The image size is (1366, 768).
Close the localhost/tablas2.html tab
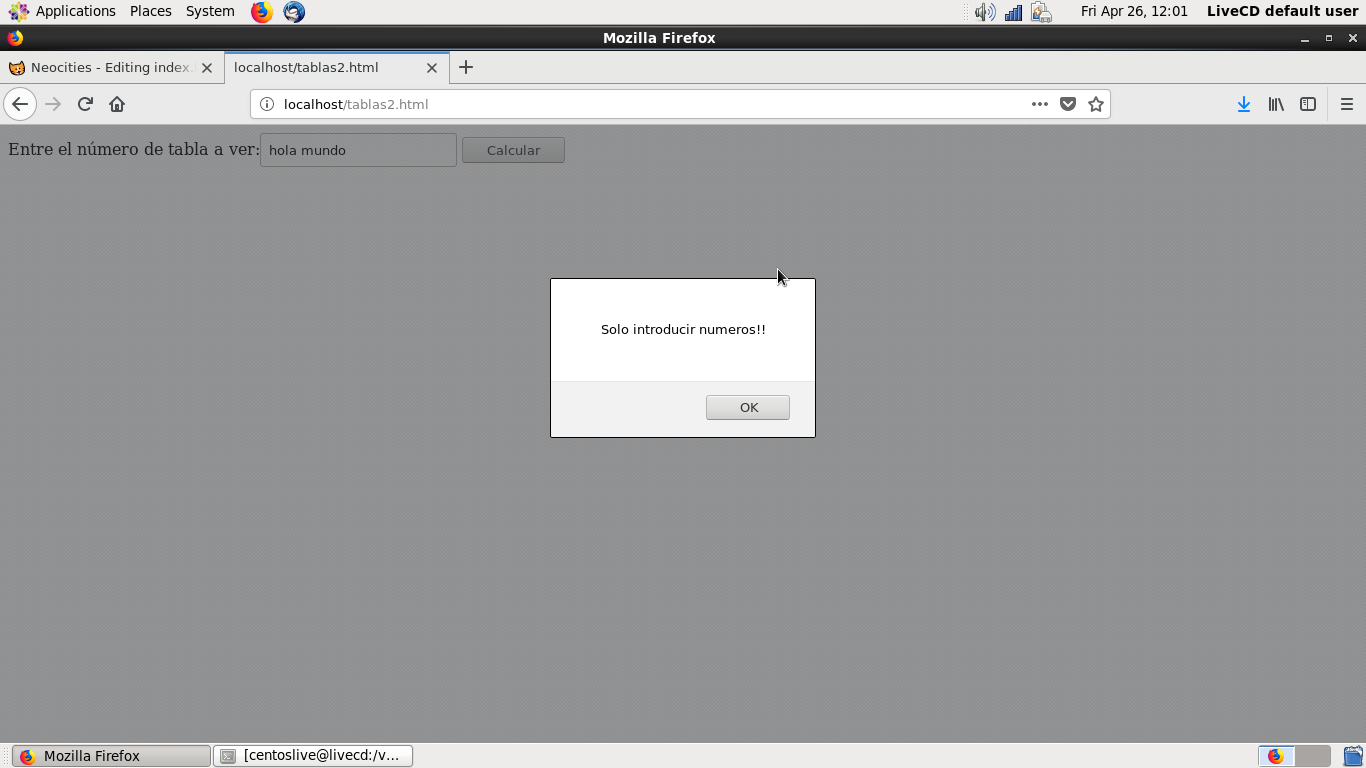[x=432, y=68]
